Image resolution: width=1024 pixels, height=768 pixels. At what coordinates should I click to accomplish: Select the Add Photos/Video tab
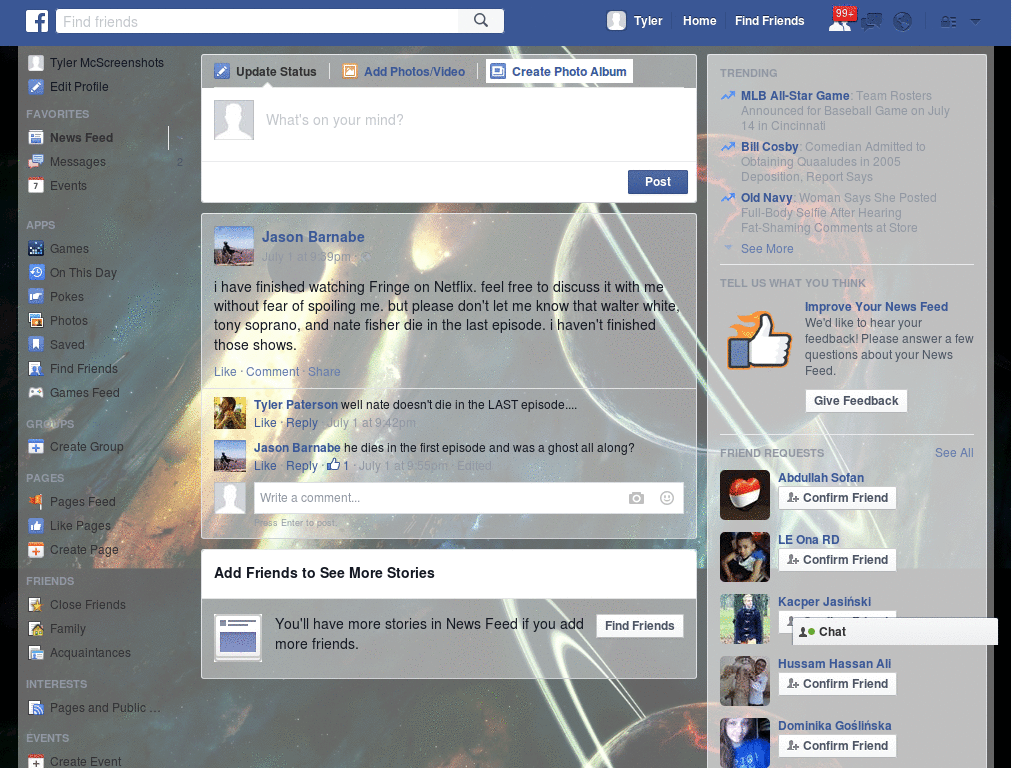404,71
